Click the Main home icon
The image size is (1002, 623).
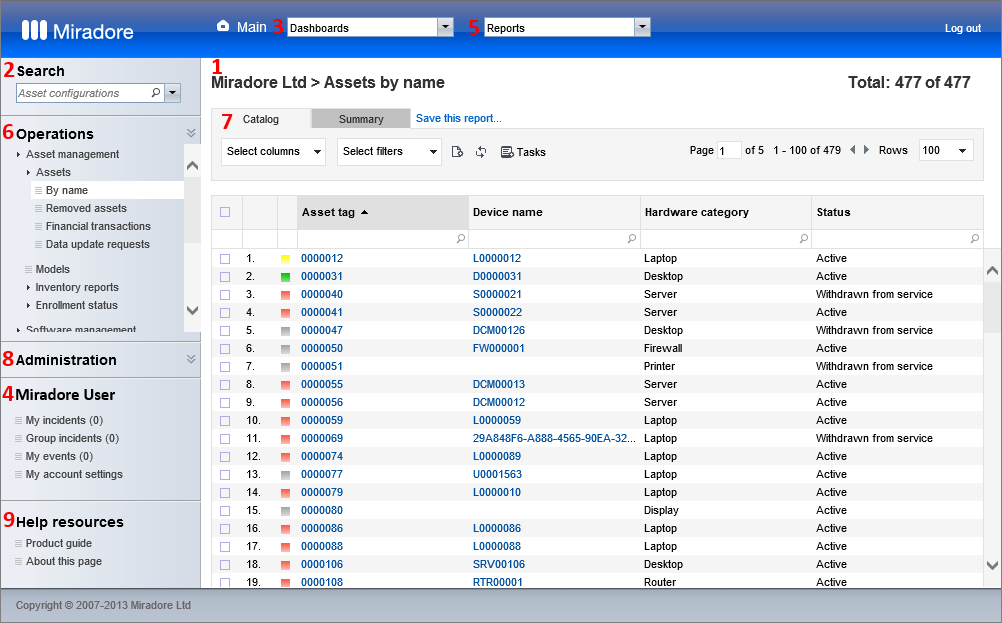click(223, 27)
